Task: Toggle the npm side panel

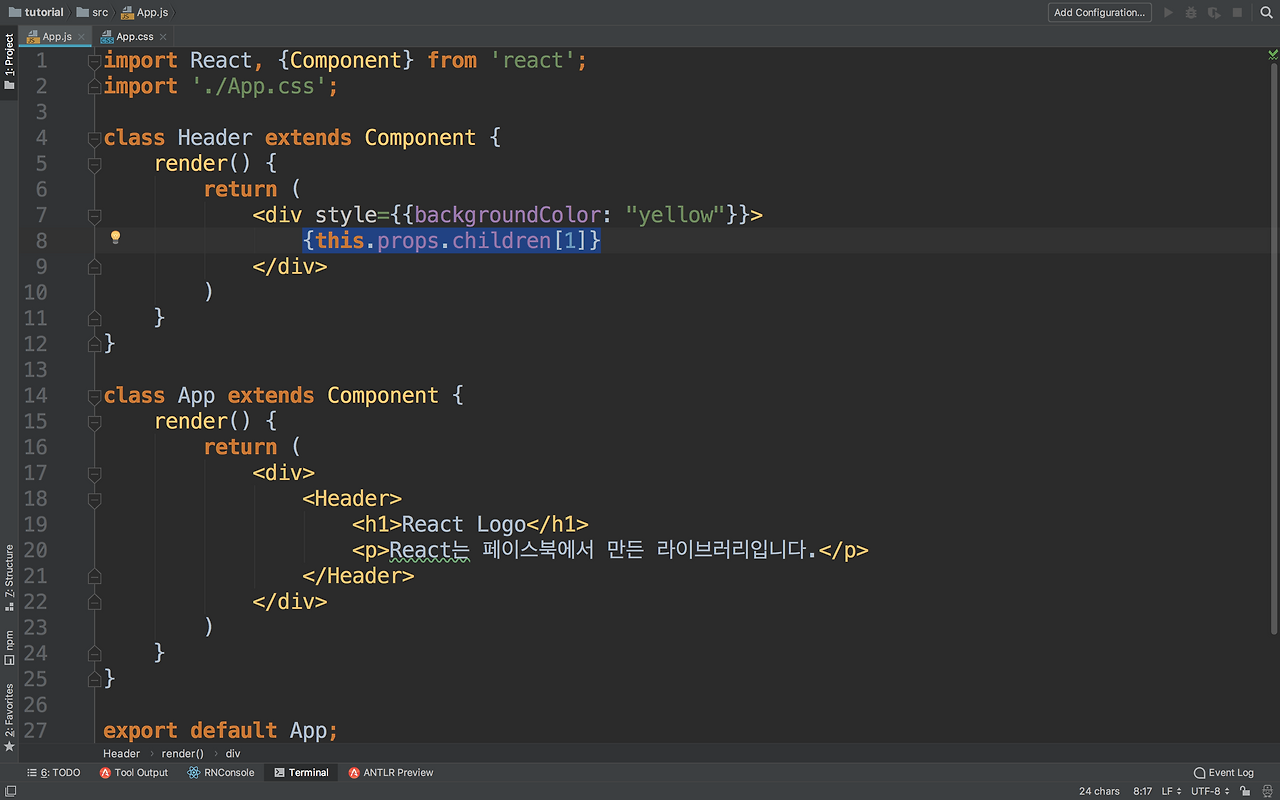Action: pyautogui.click(x=9, y=648)
